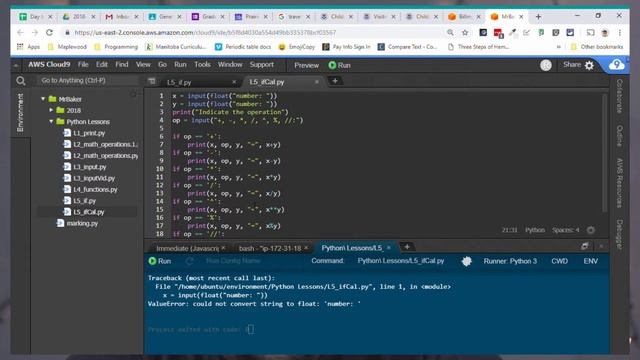Switch to the L5_ifCal.py editor tab
Viewport: 640px width, 360px height.
[267, 82]
